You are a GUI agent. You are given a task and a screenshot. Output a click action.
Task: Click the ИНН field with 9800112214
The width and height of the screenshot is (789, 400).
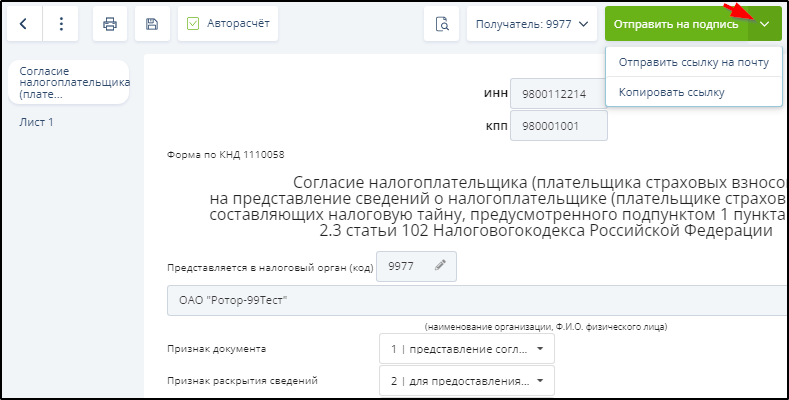coord(558,94)
